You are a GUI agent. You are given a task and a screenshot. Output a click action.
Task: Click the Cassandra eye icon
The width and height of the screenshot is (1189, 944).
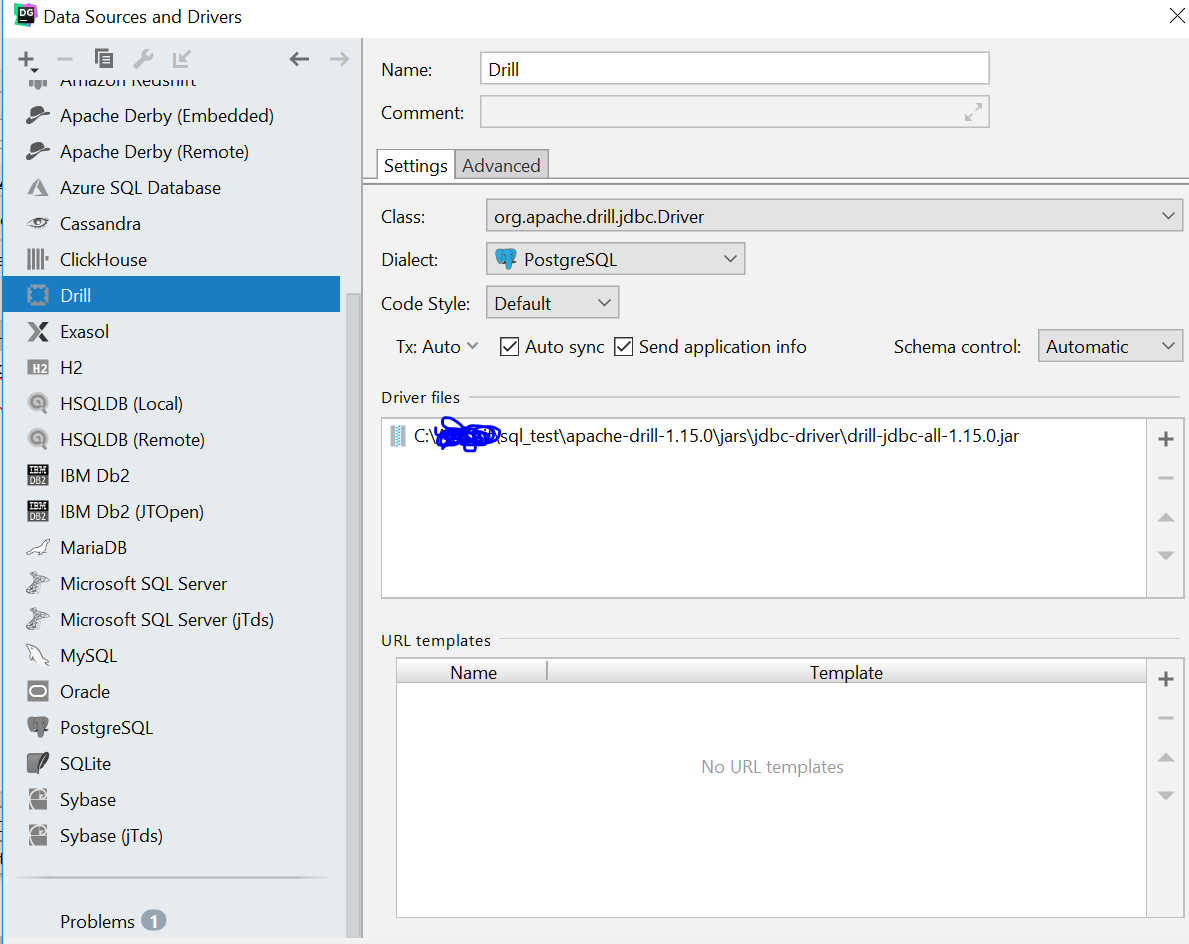pos(38,223)
